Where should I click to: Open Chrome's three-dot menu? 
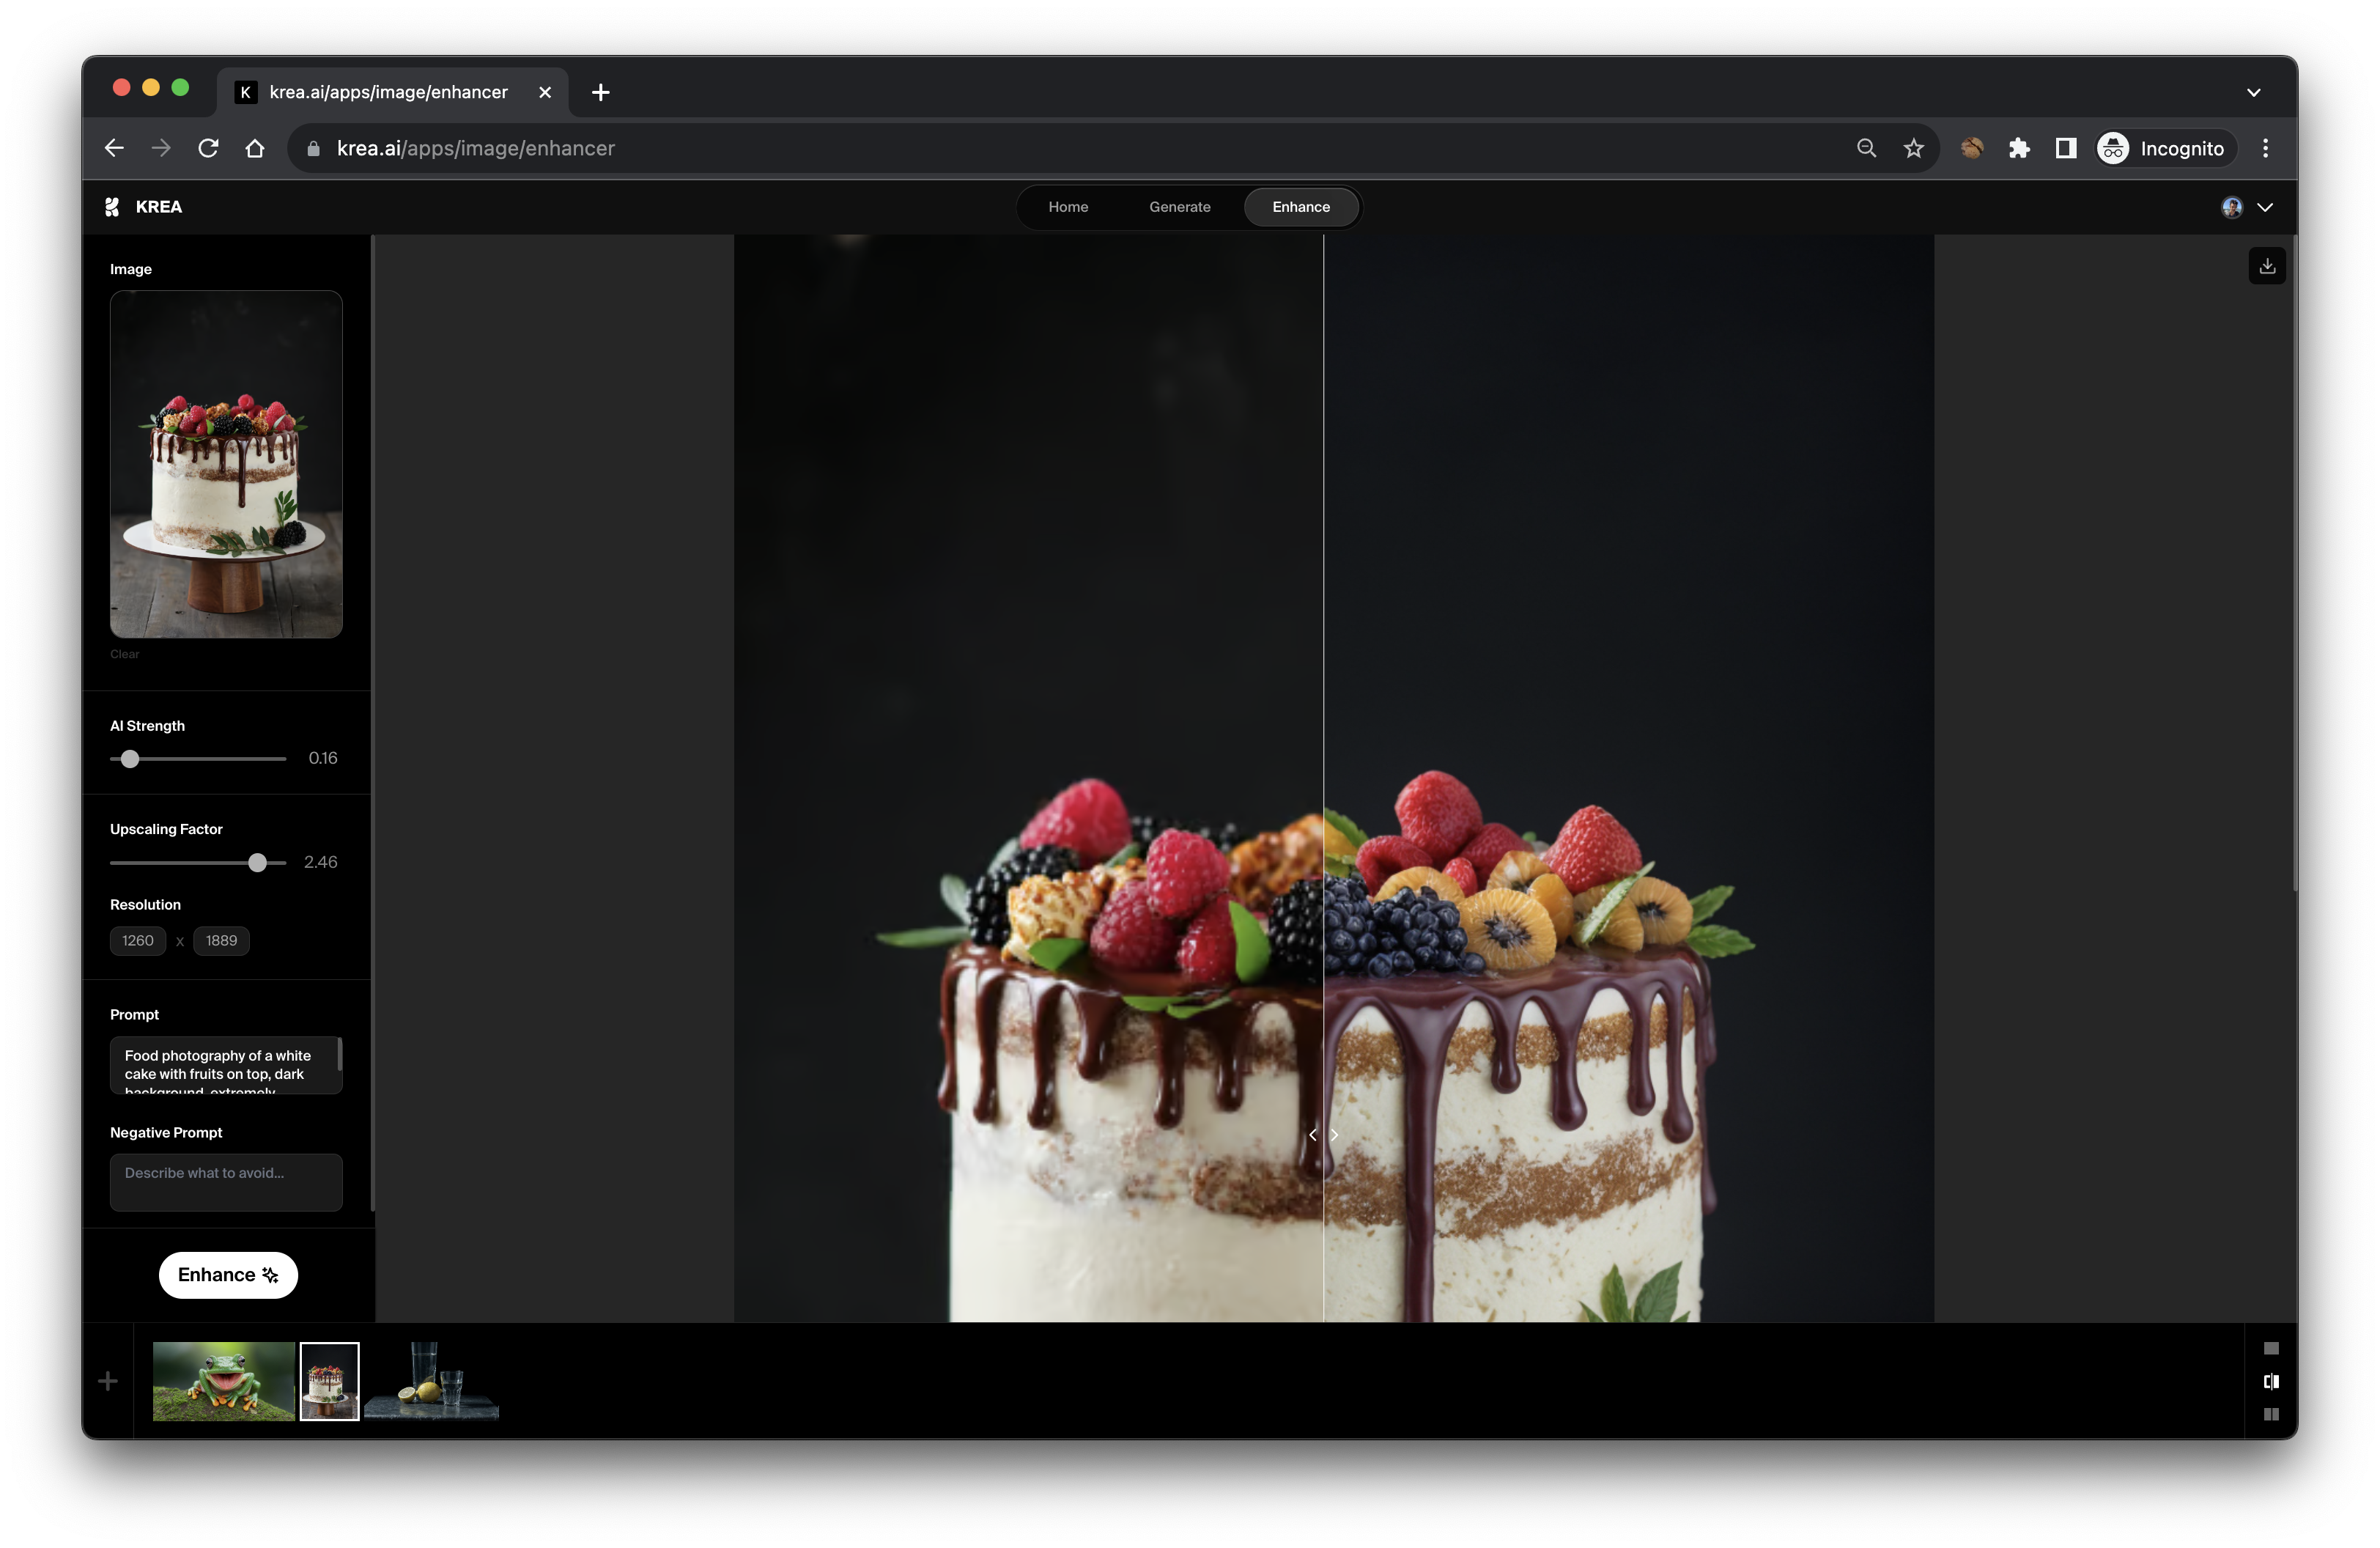point(2265,148)
